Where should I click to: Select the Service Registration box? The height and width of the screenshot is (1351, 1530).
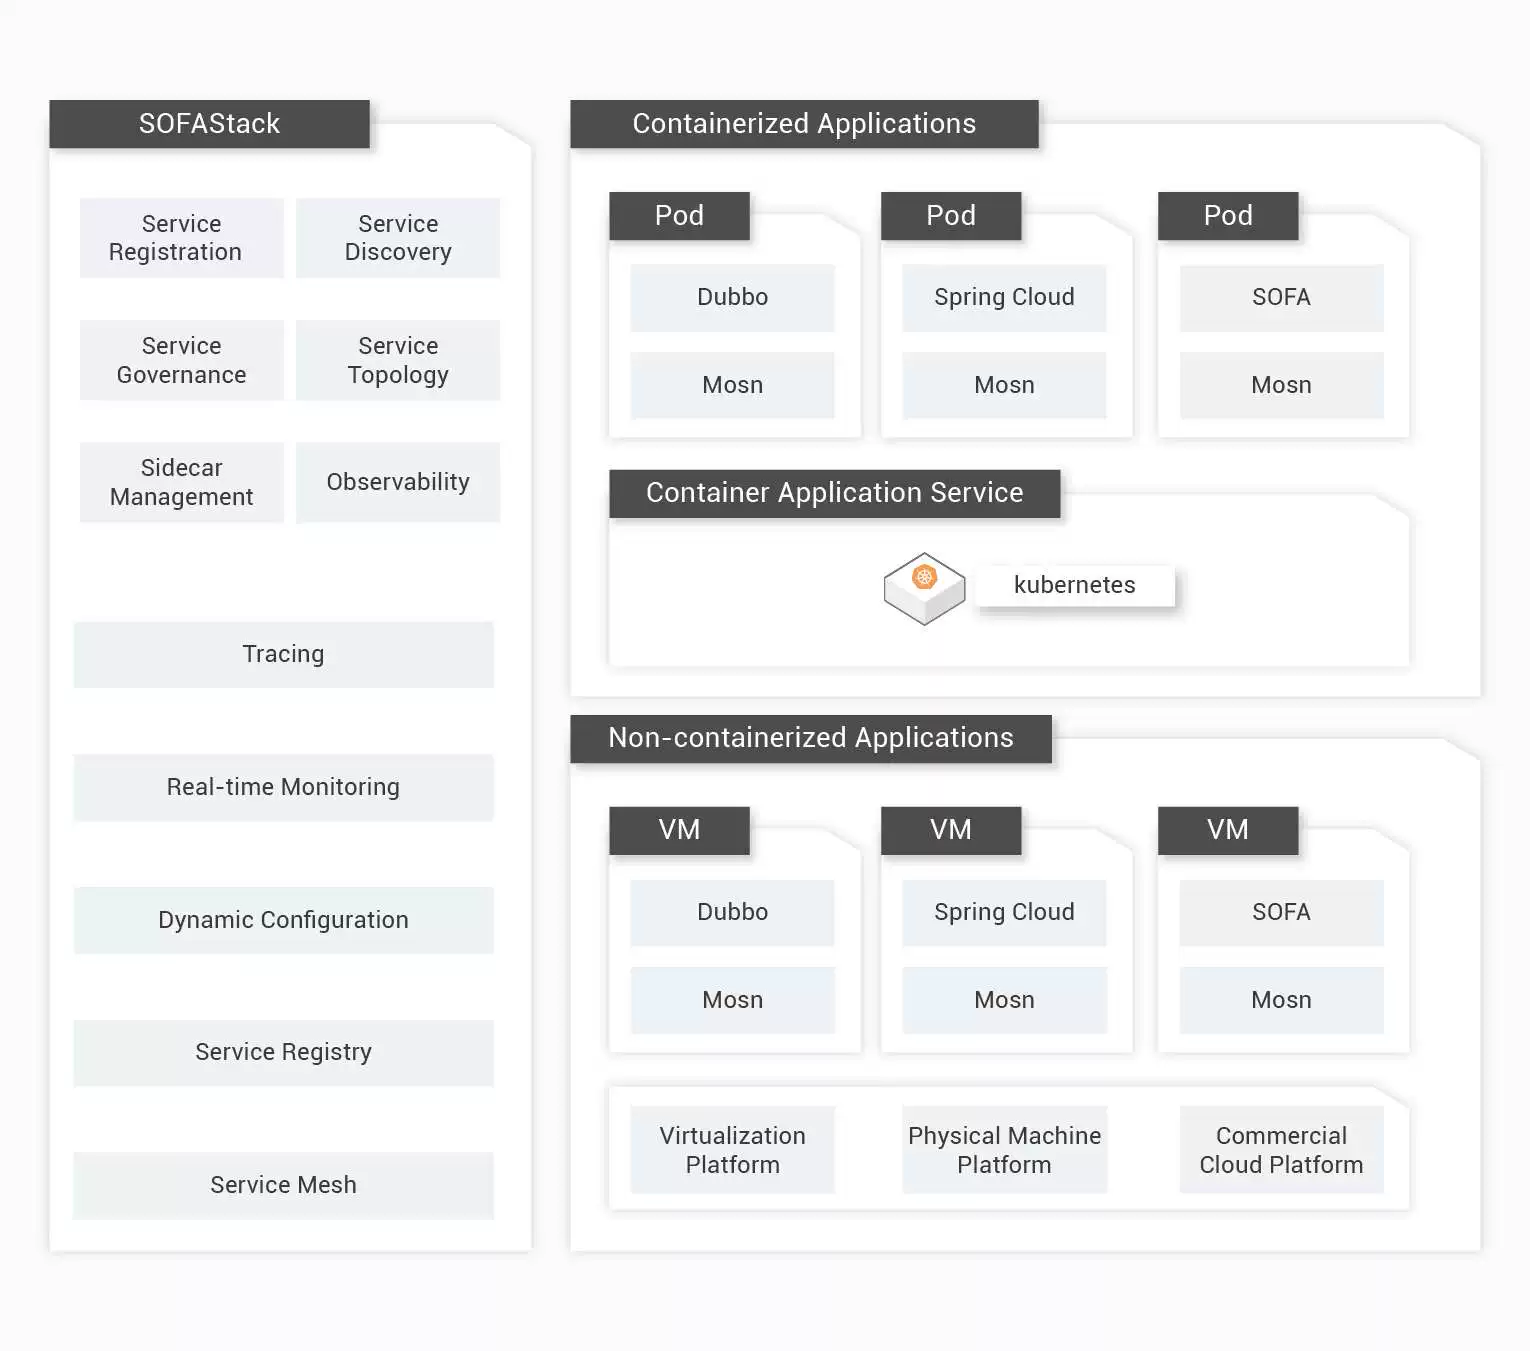point(181,238)
